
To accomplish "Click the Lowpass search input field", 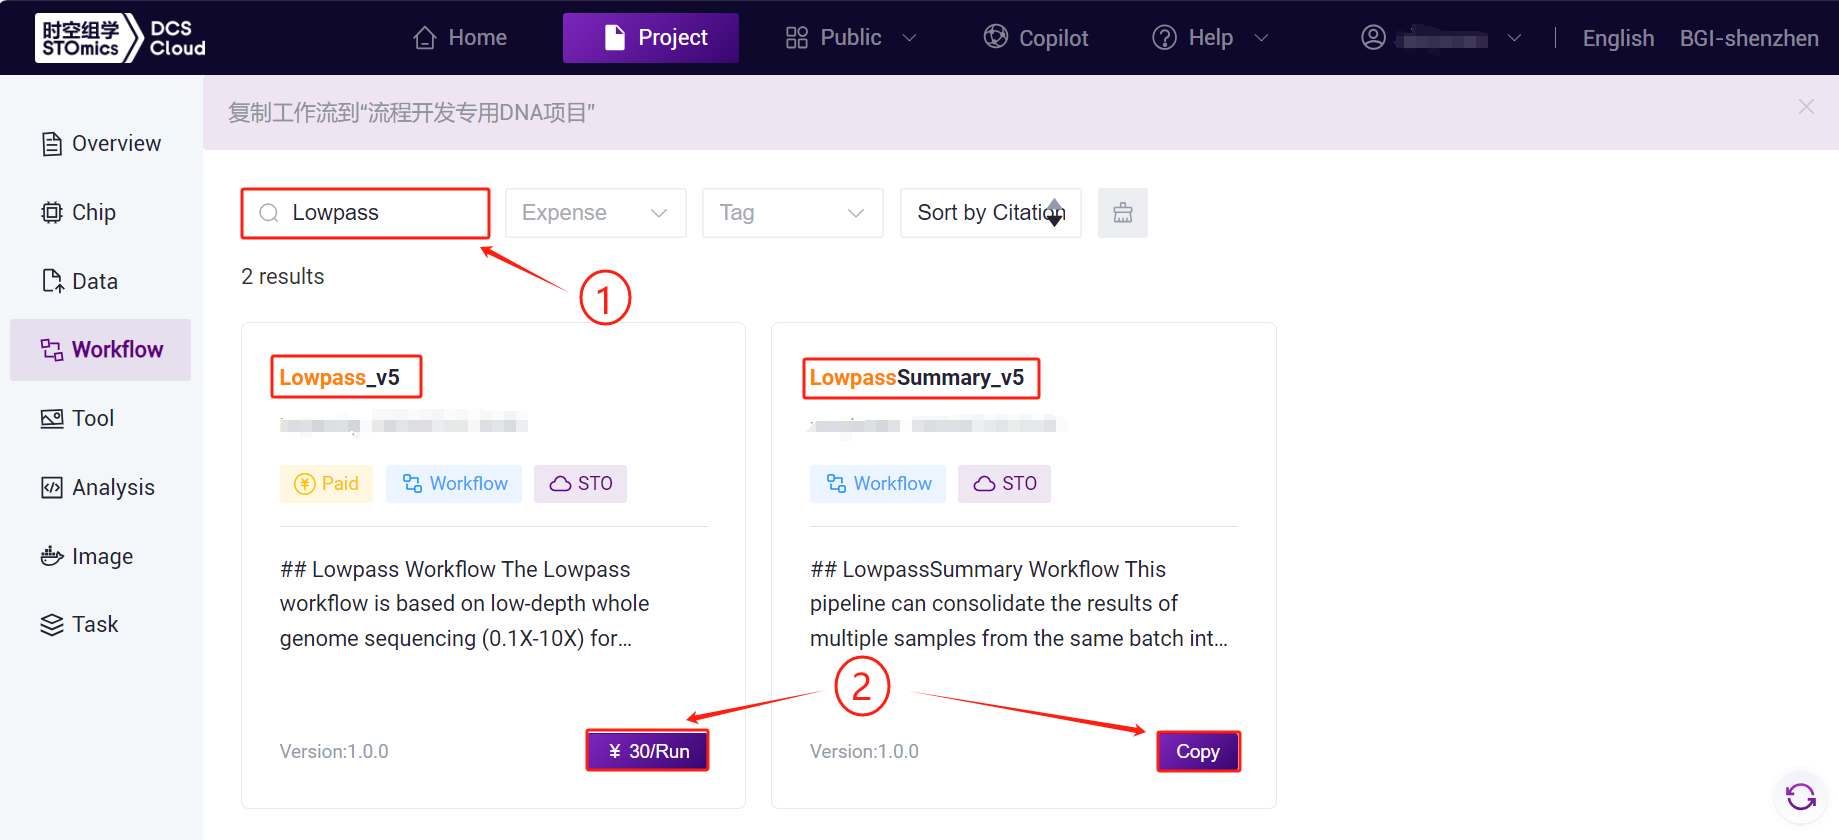I will [x=380, y=213].
